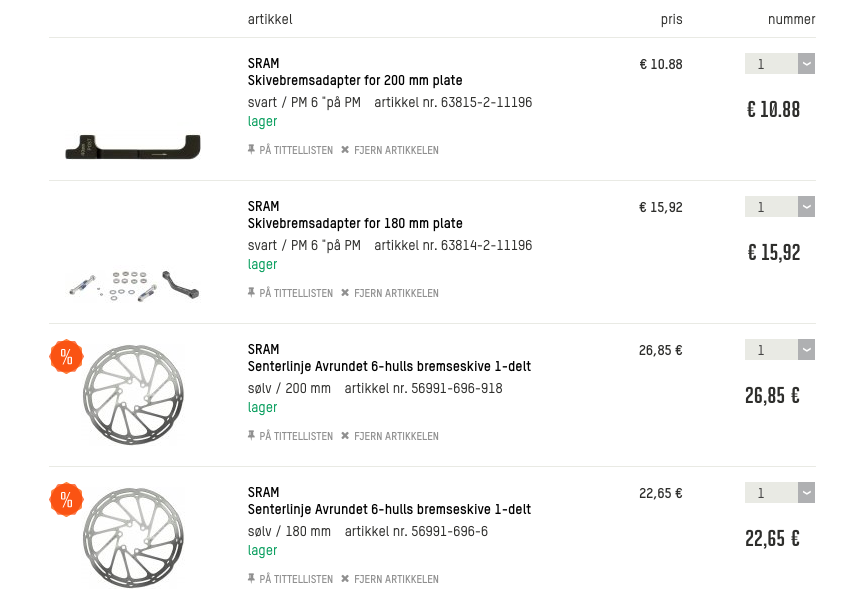Click pin icon for 200 mm adapter
The width and height of the screenshot is (862, 601).
(252, 150)
